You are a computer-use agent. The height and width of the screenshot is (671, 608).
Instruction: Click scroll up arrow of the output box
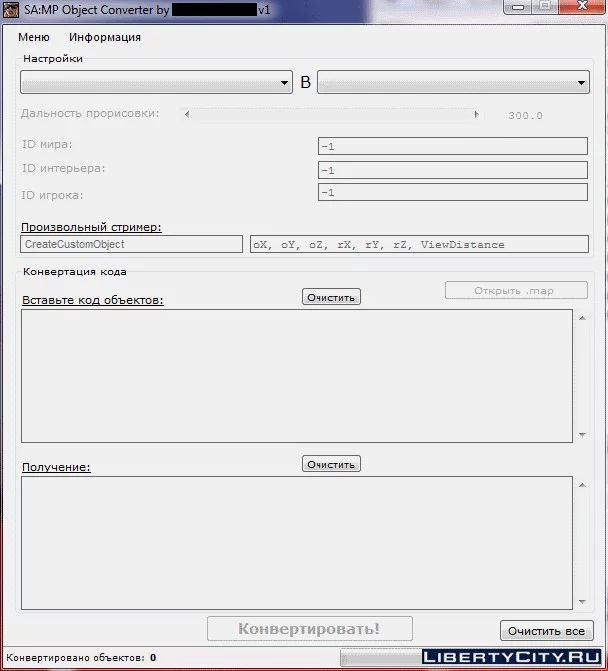pos(582,485)
